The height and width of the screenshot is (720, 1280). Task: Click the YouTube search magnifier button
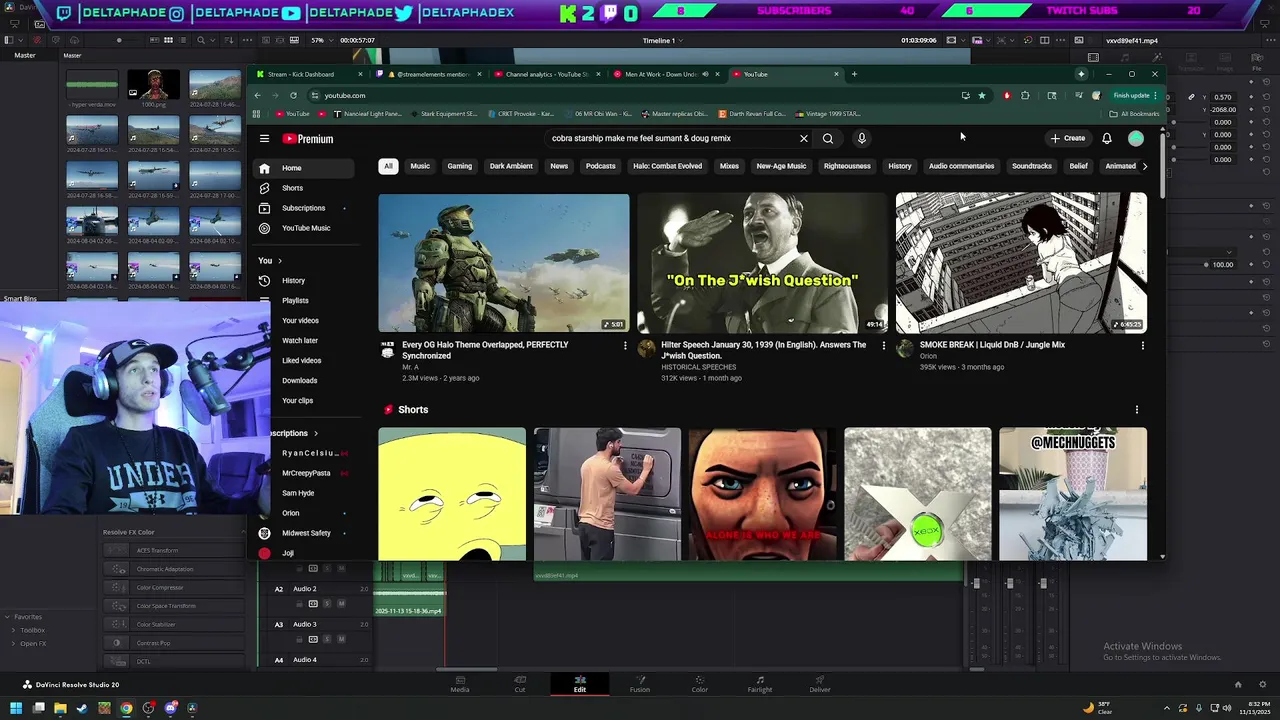[828, 139]
